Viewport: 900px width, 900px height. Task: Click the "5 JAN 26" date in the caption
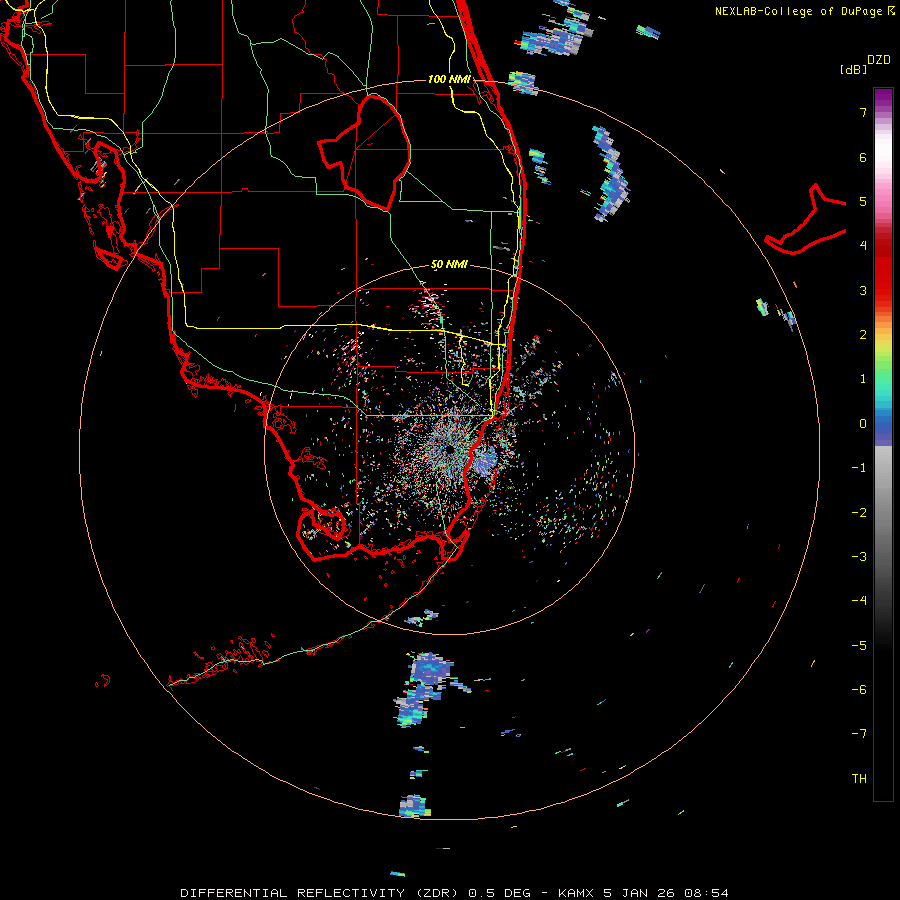coord(638,893)
